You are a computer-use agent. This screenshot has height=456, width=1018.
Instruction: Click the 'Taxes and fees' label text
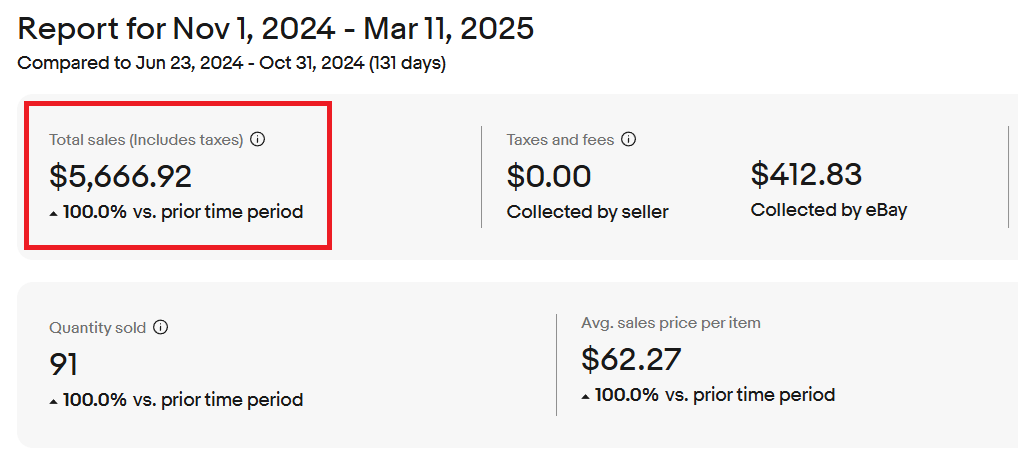[559, 140]
